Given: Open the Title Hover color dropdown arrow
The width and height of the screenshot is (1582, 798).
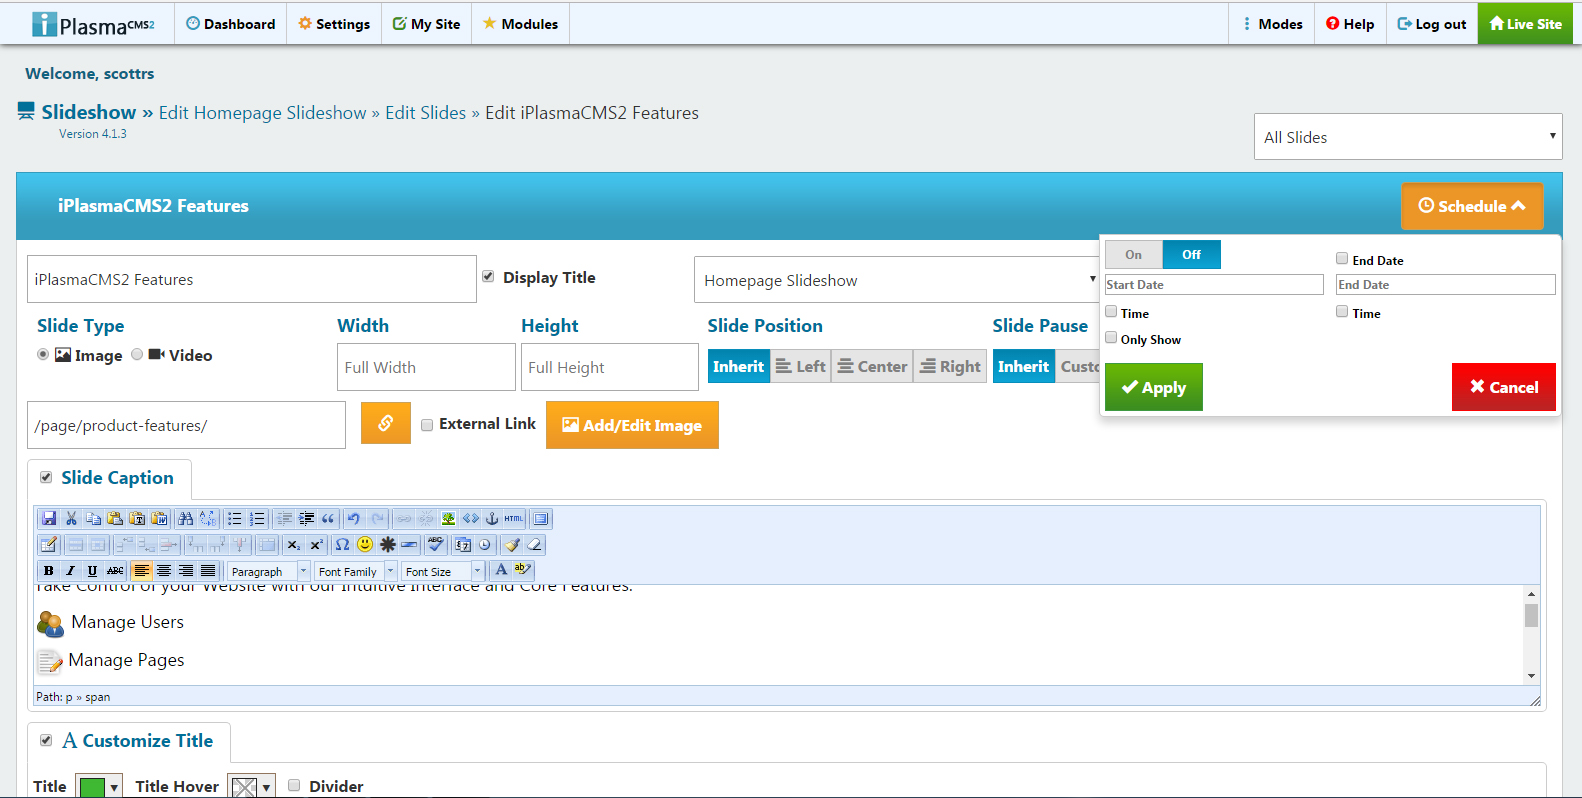Looking at the screenshot, I should tap(266, 788).
